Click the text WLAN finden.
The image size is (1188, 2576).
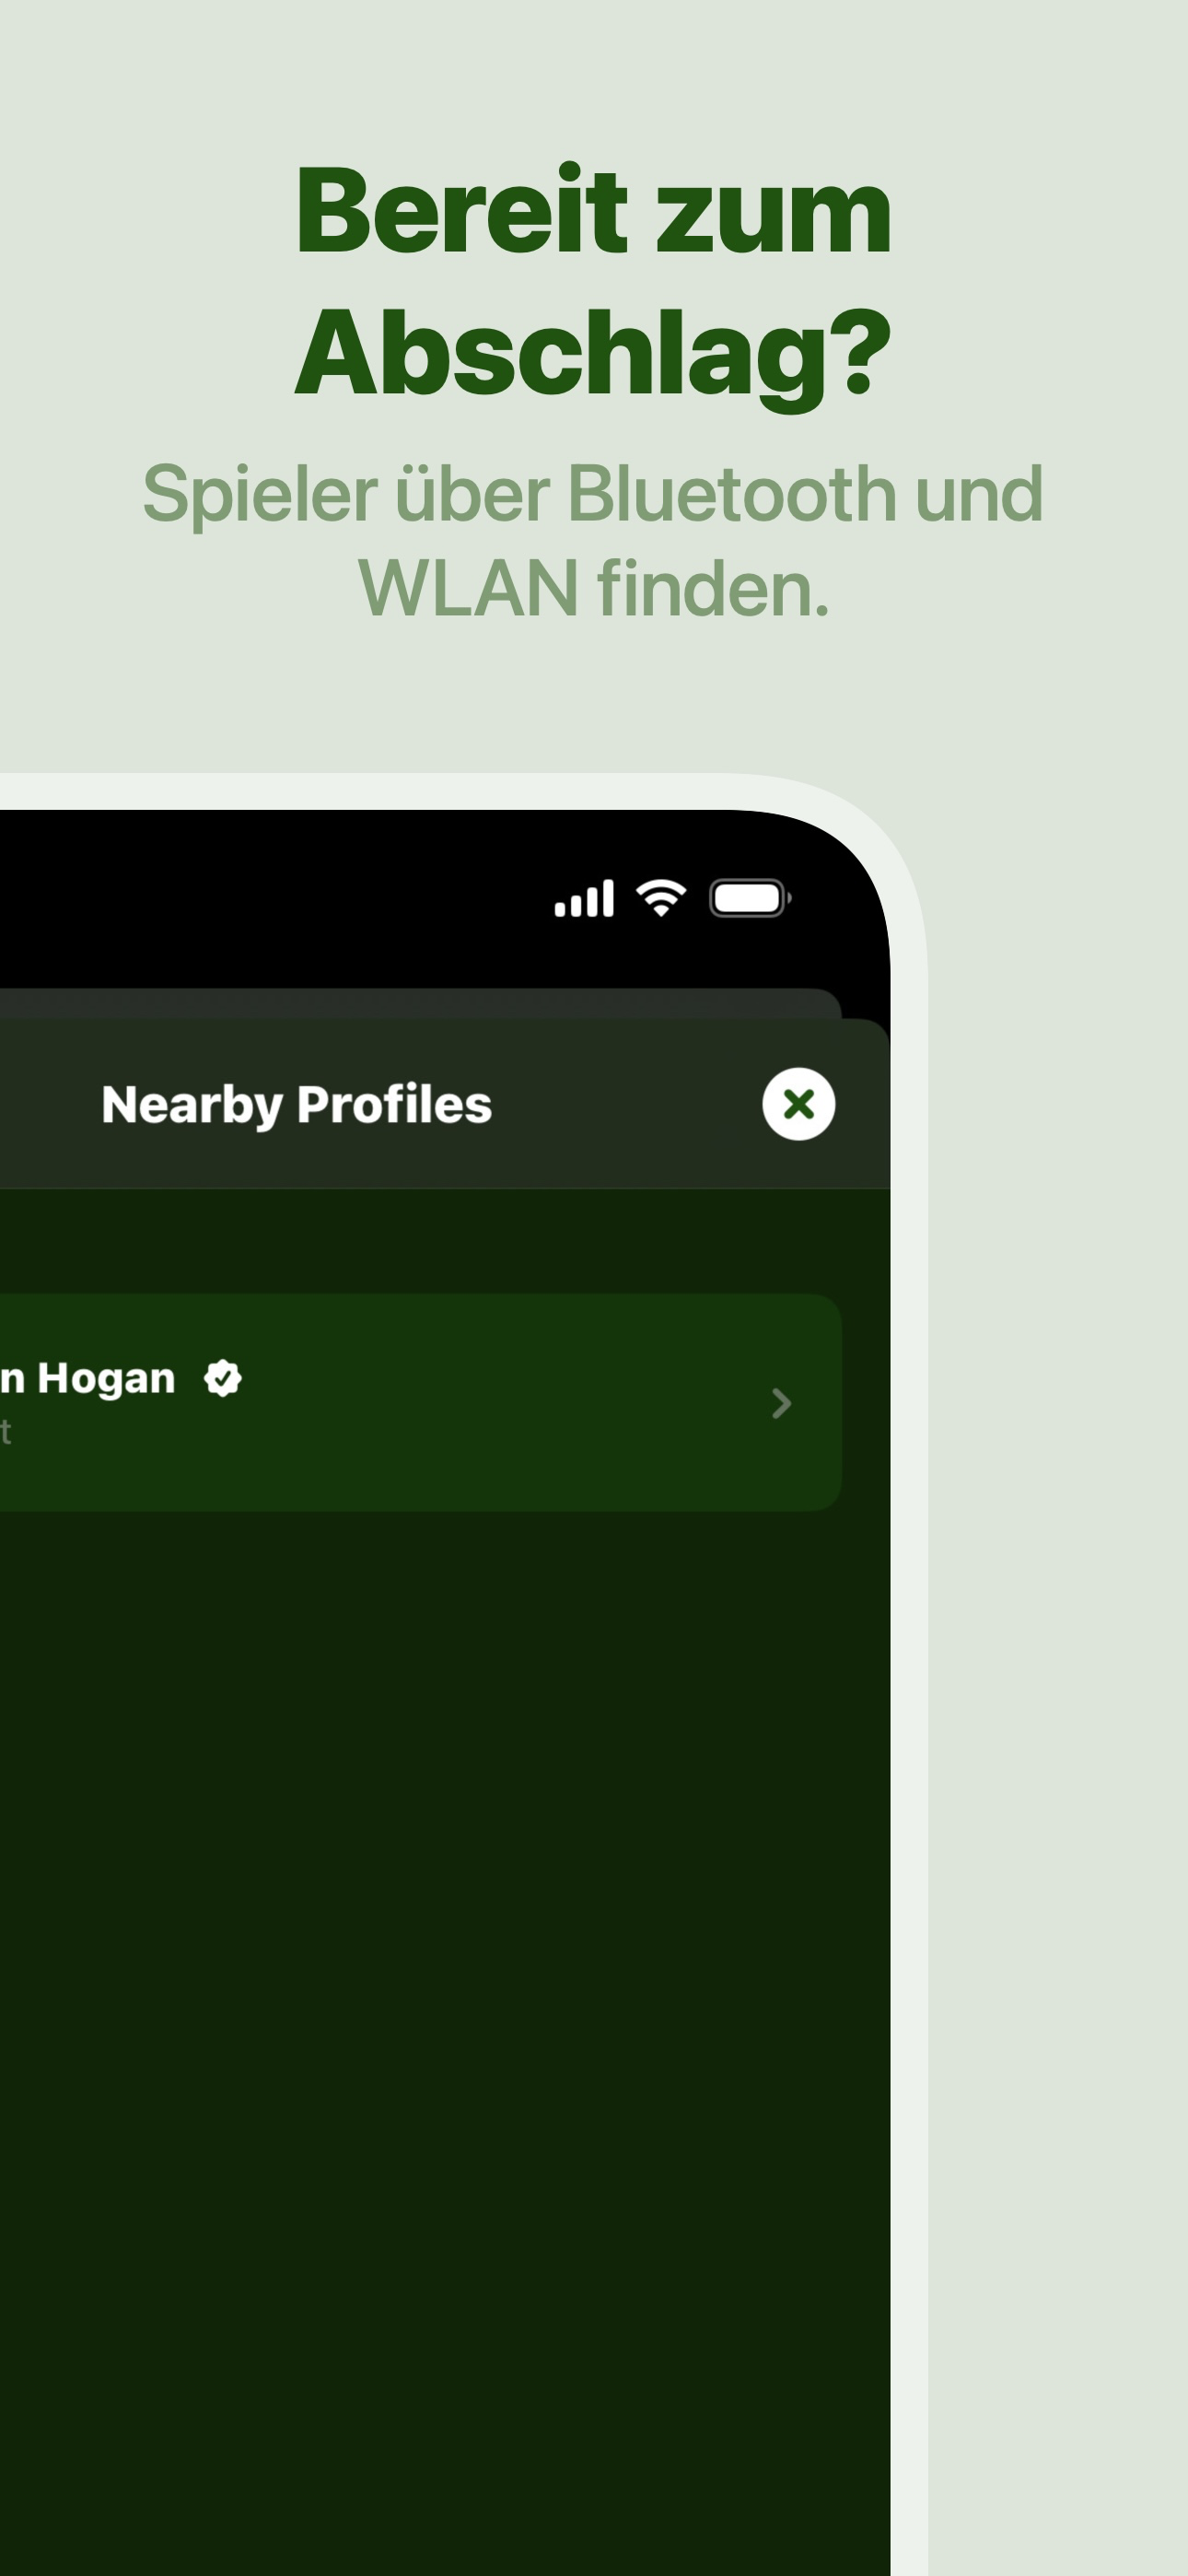[x=593, y=588]
